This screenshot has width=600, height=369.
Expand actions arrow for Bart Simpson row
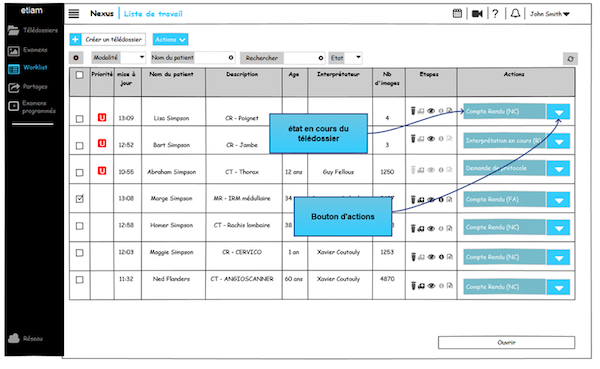559,141
